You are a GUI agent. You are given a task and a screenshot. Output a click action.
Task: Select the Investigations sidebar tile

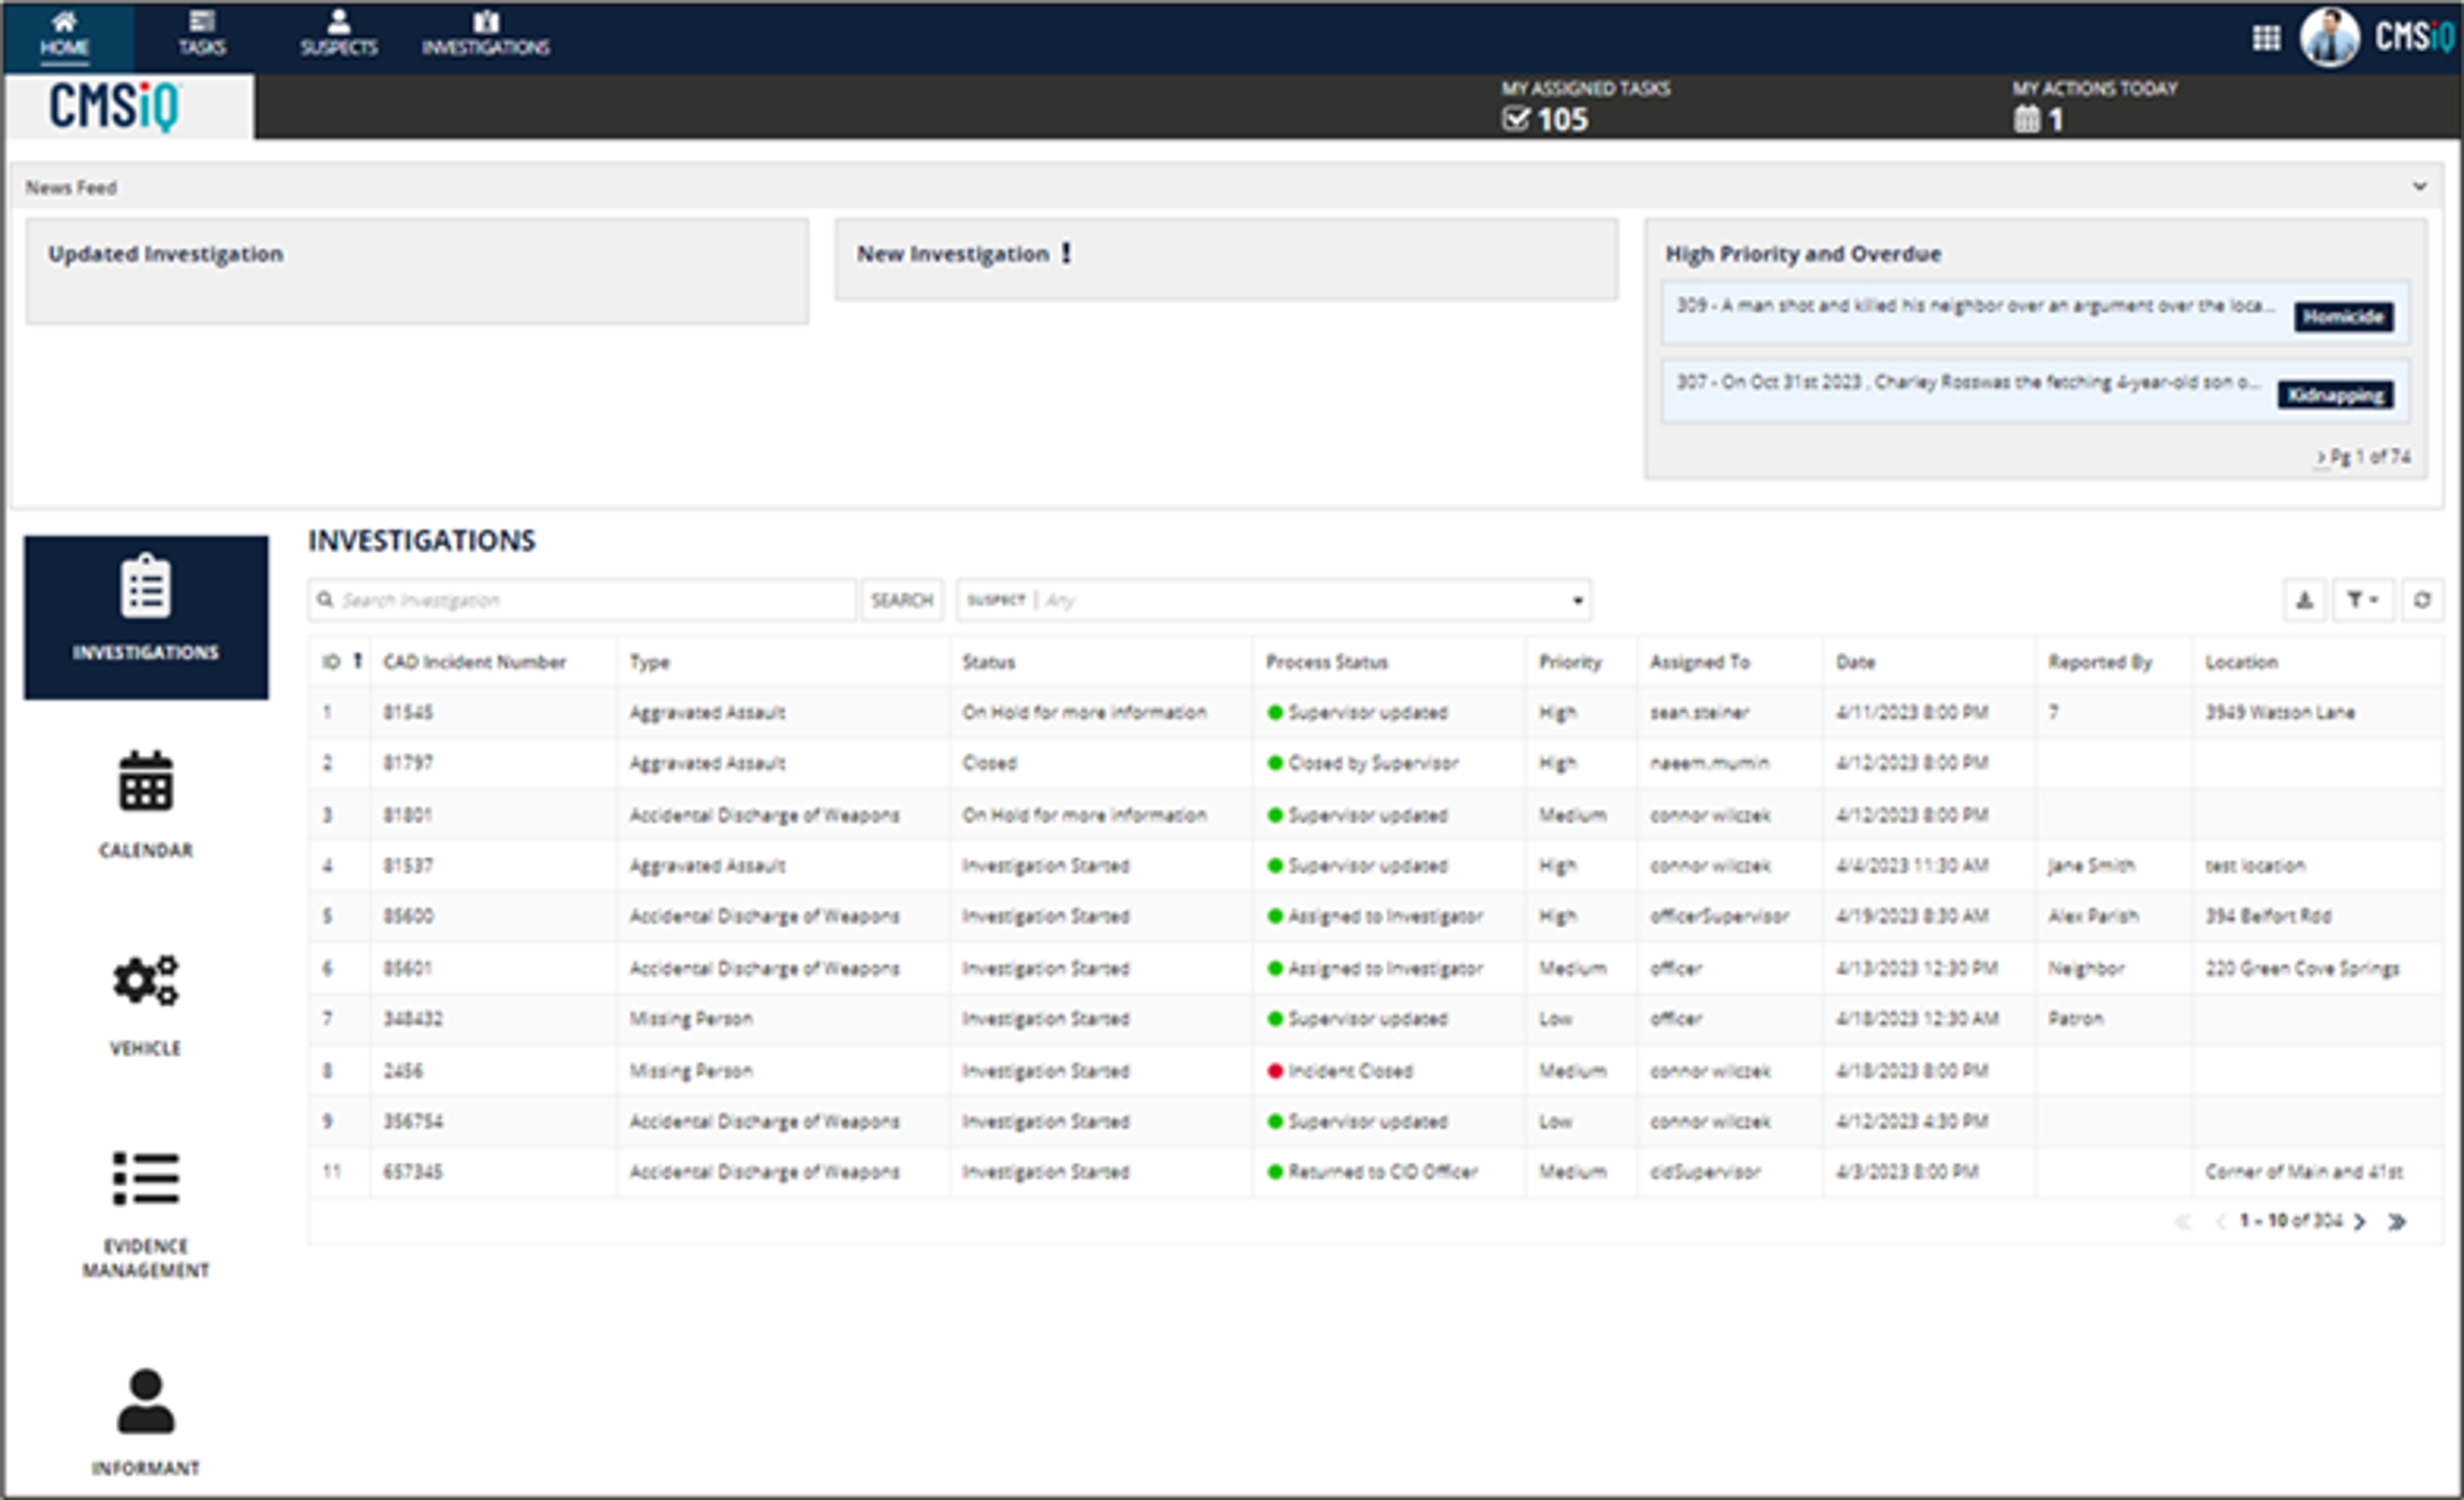tap(146, 617)
